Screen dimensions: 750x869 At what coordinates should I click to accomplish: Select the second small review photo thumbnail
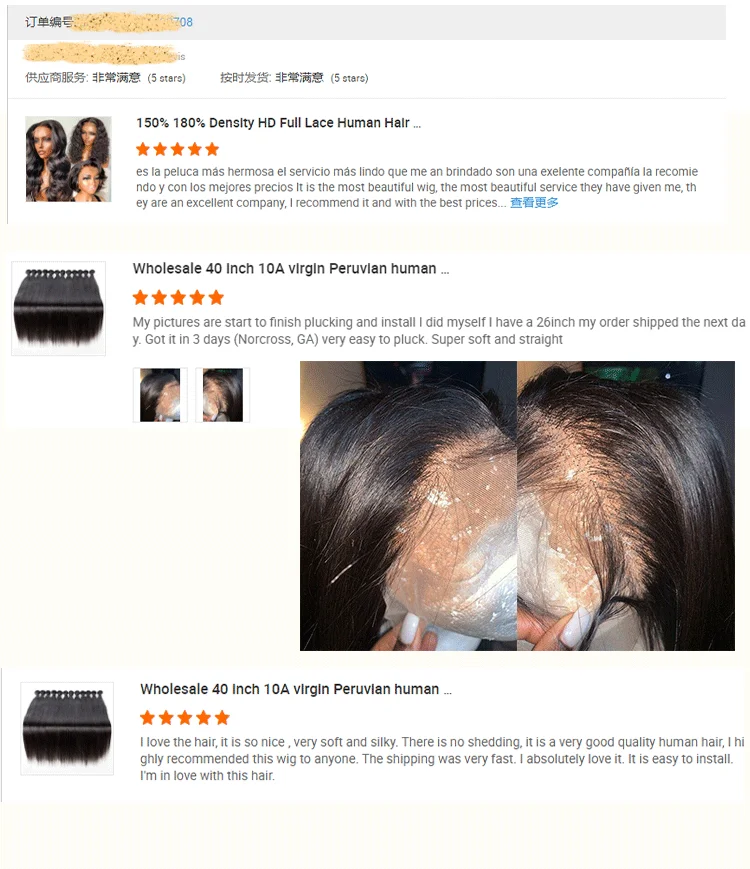(223, 395)
